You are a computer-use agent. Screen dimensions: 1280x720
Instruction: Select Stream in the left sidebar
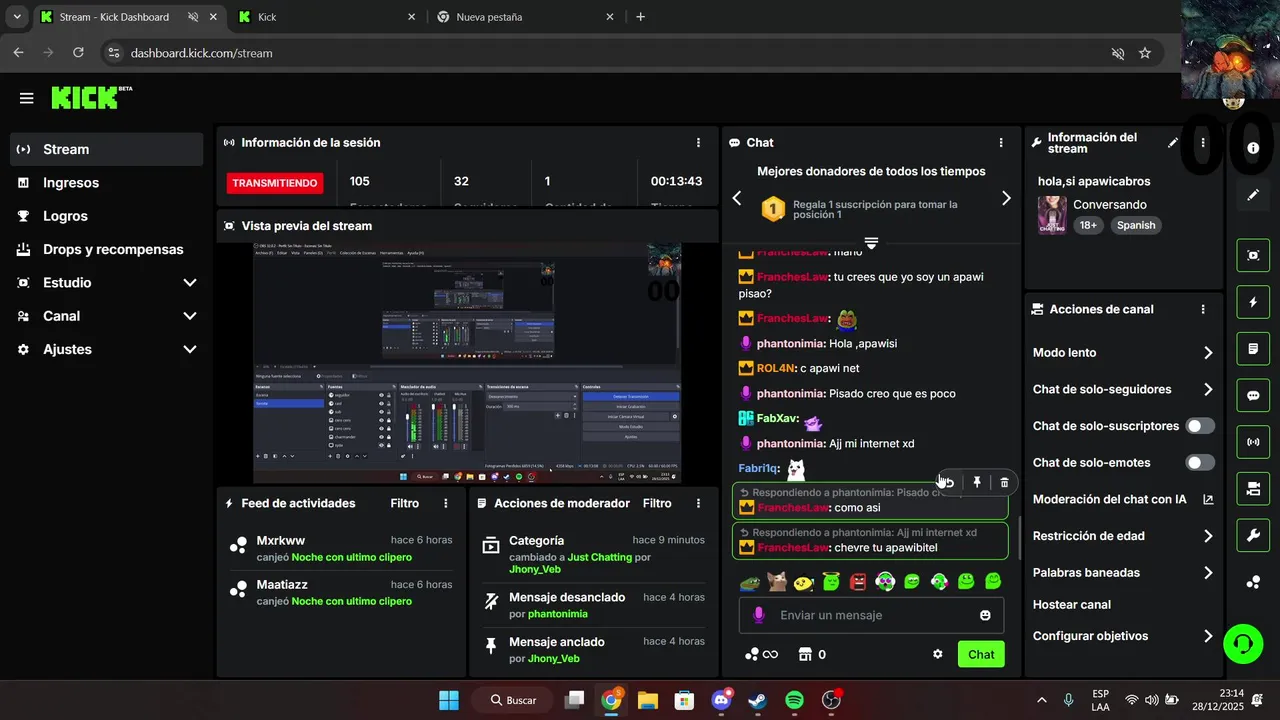107,149
